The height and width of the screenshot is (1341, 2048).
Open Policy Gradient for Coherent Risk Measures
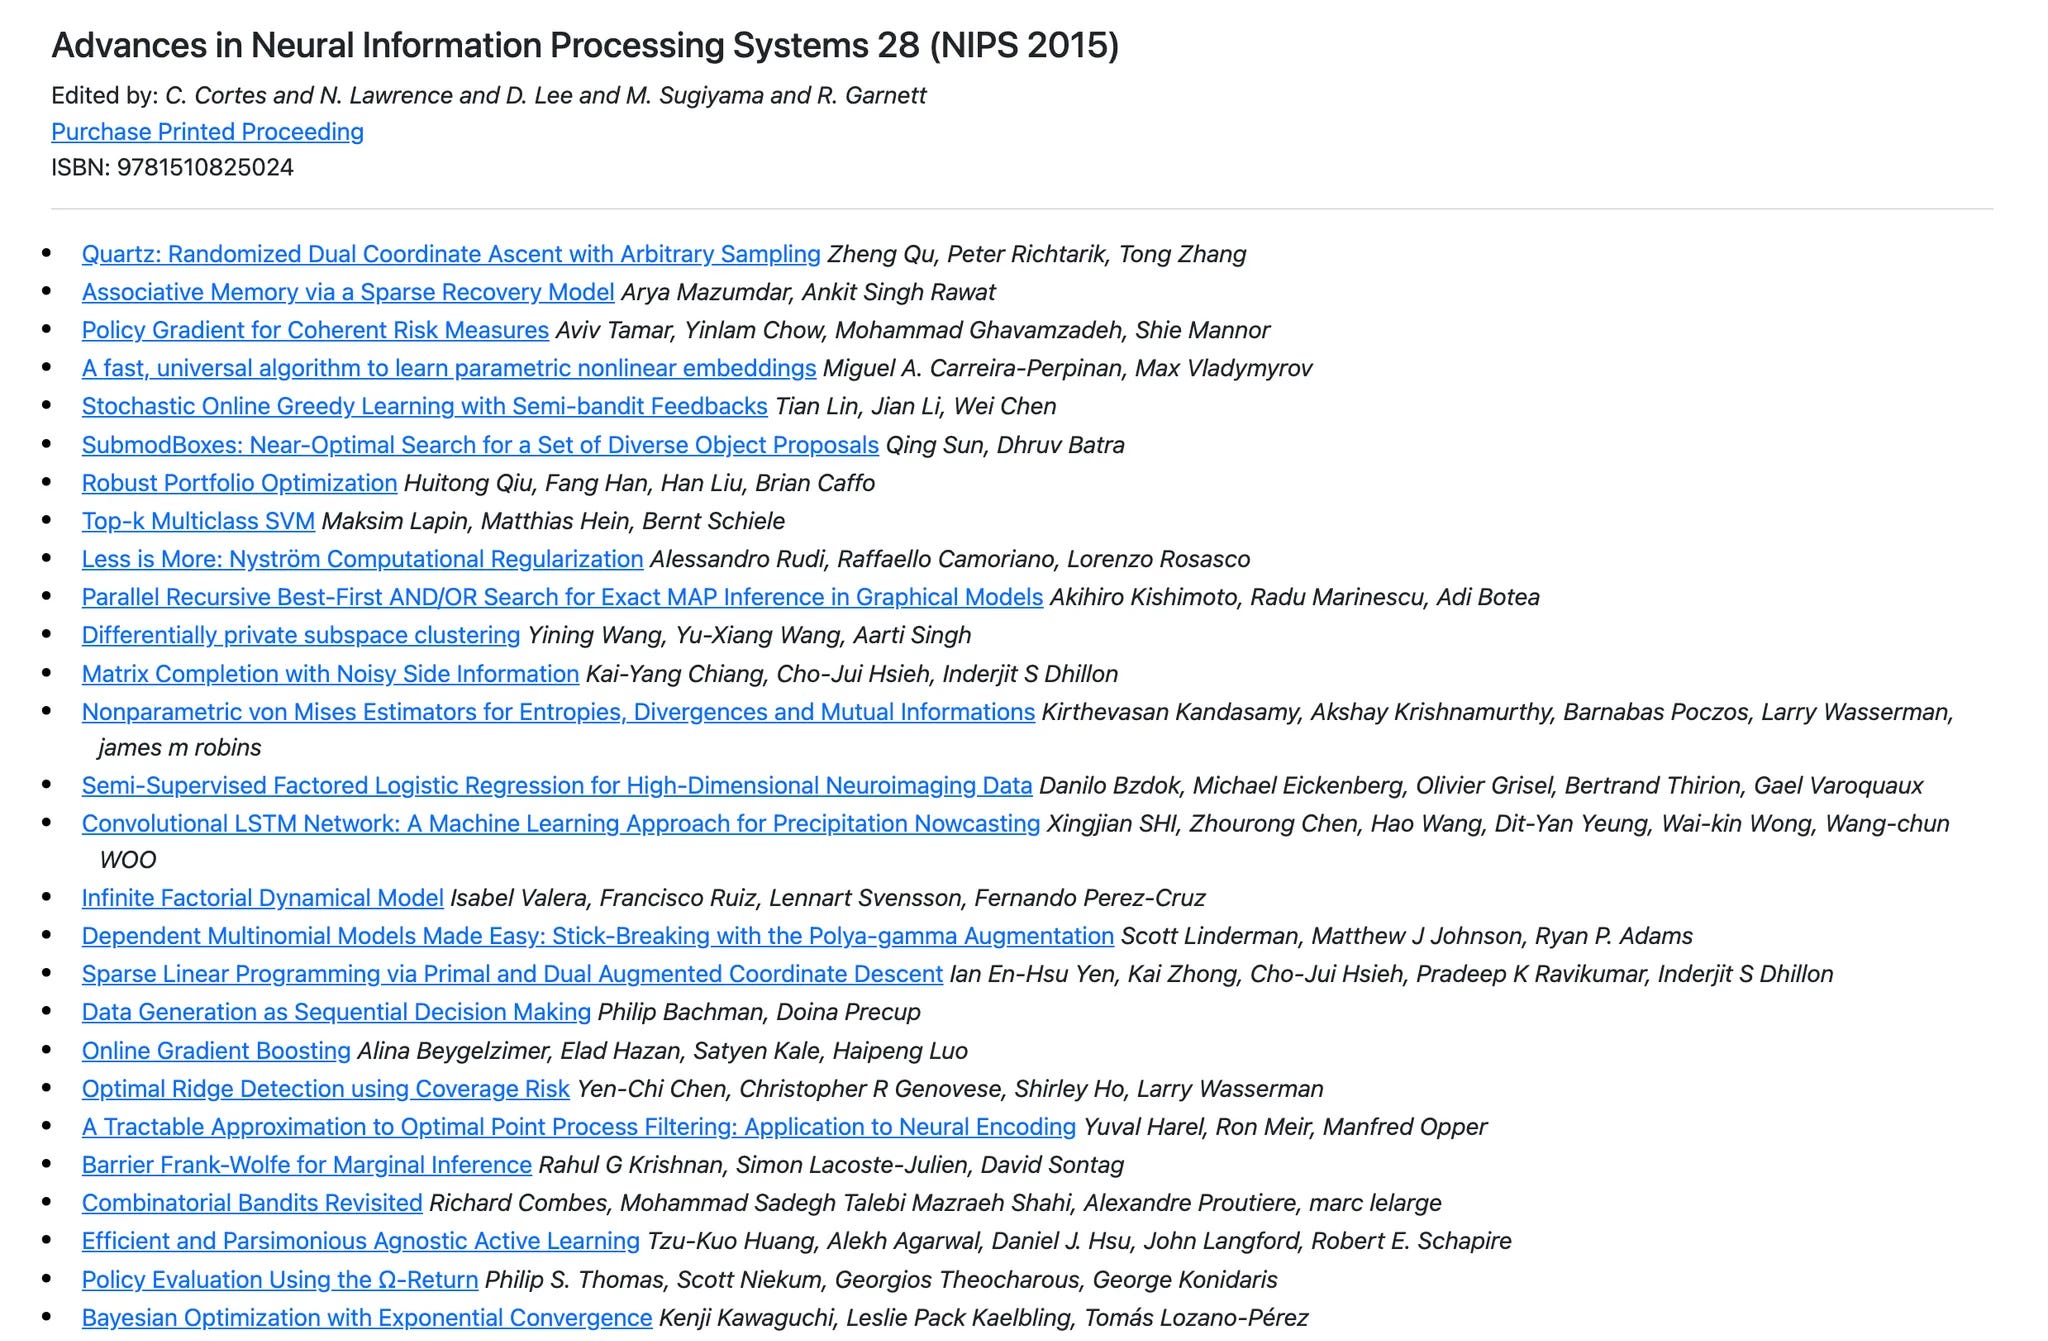(x=315, y=330)
